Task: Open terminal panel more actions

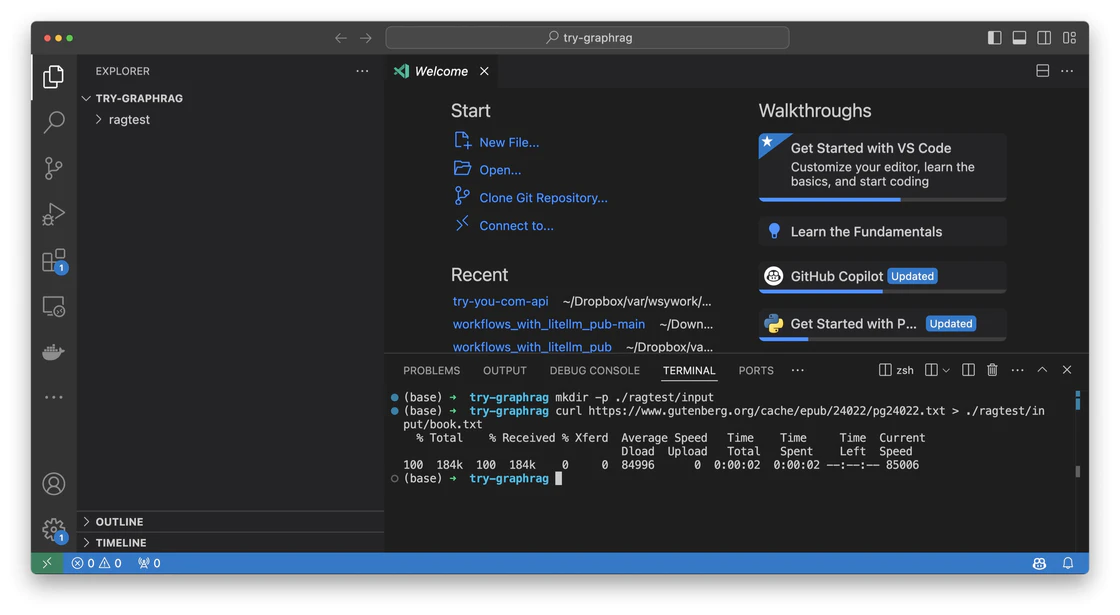Action: tap(1017, 370)
